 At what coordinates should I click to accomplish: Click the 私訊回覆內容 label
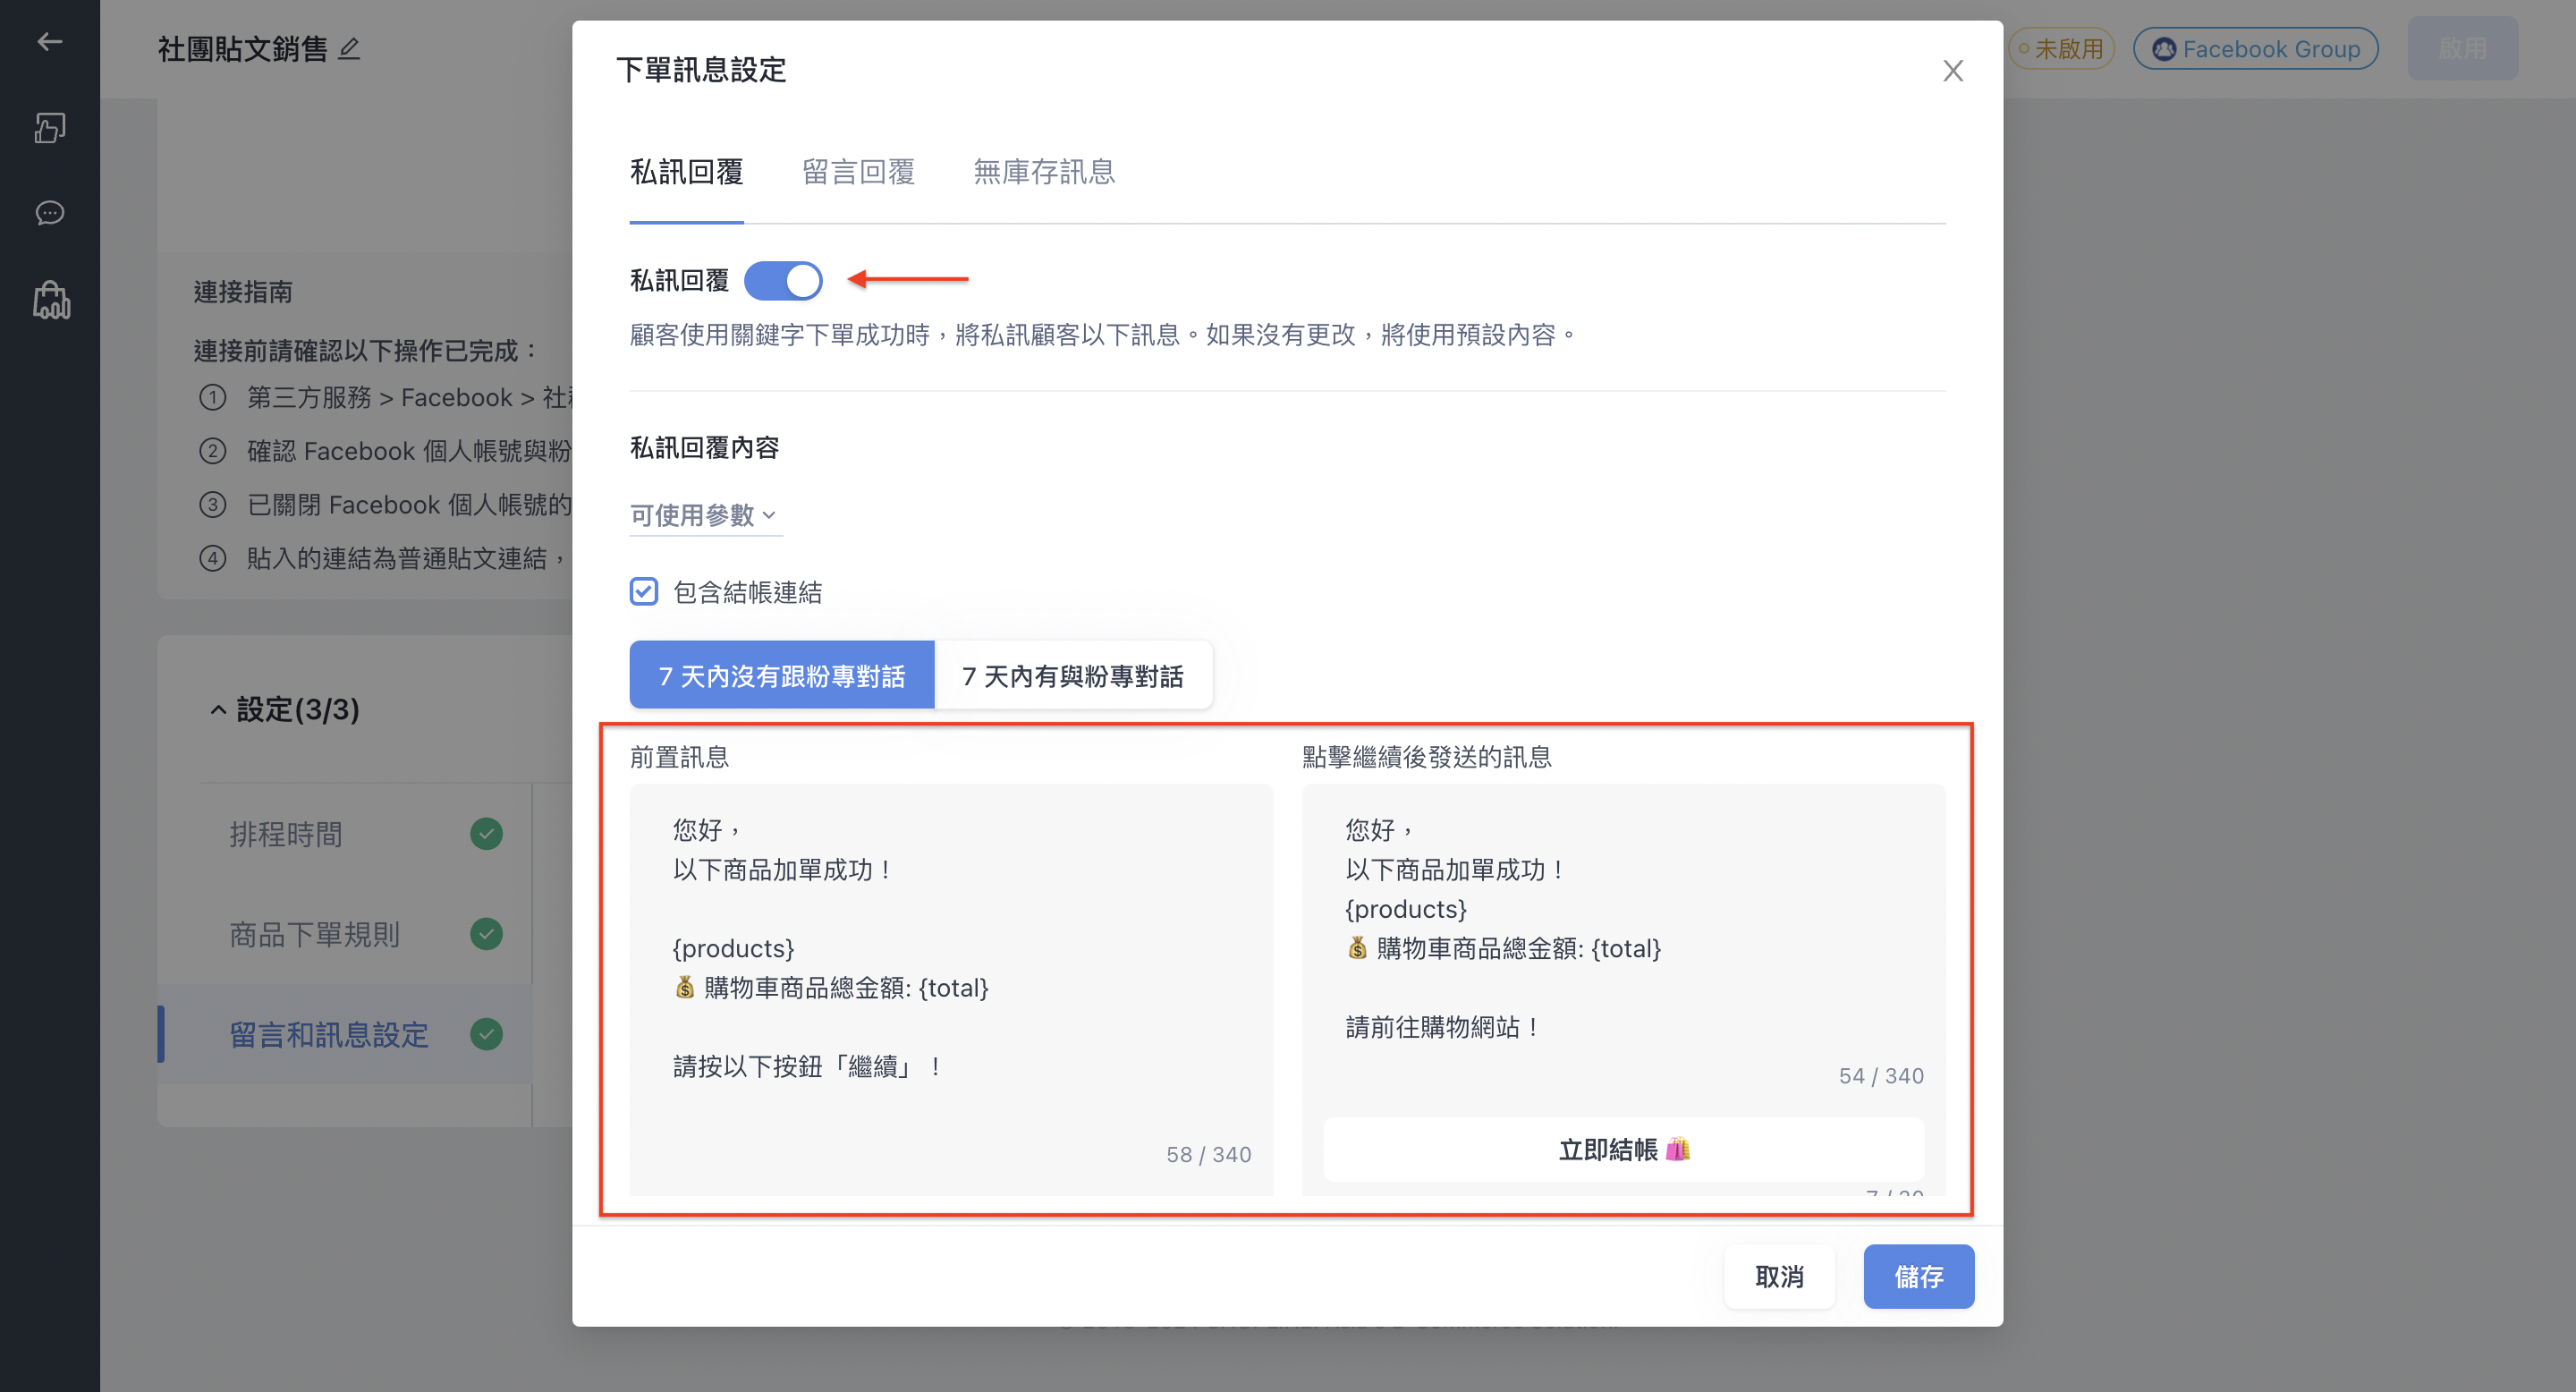pos(704,447)
